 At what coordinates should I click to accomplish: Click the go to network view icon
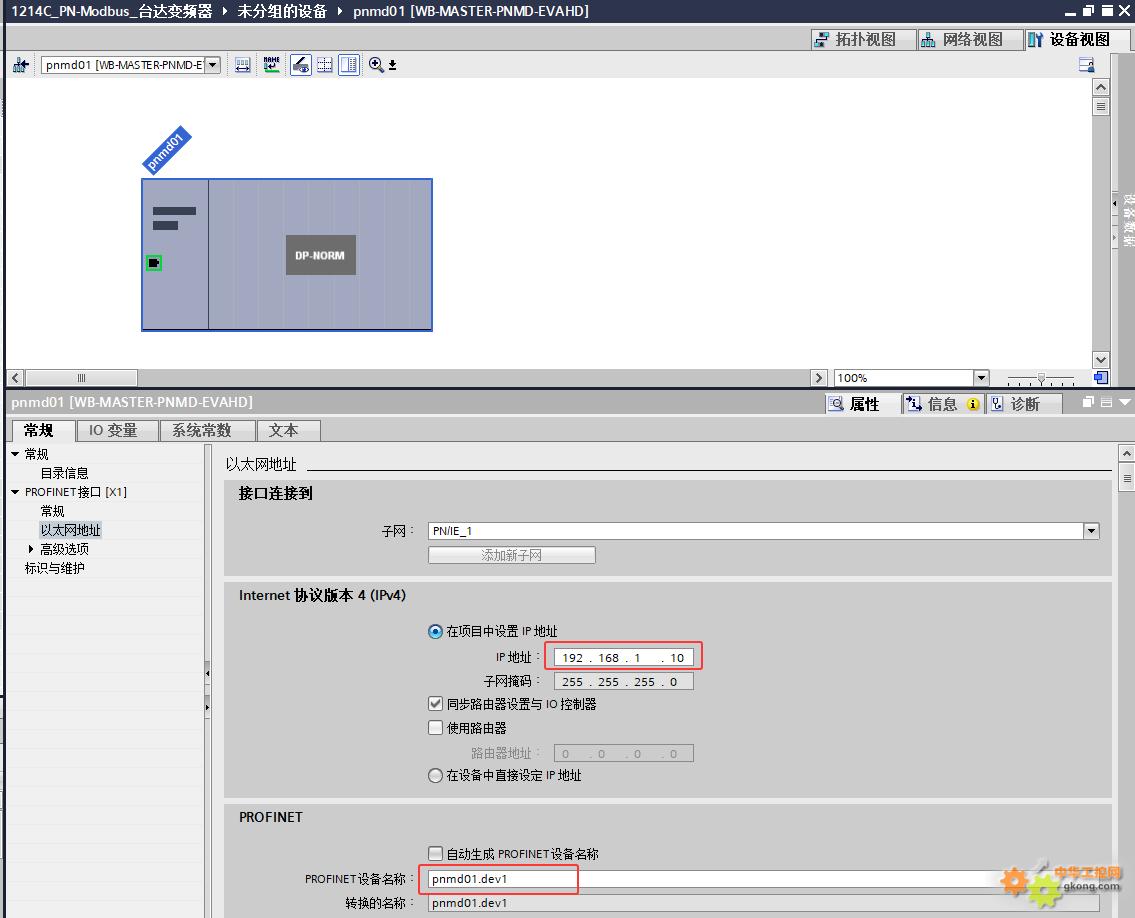(21, 65)
